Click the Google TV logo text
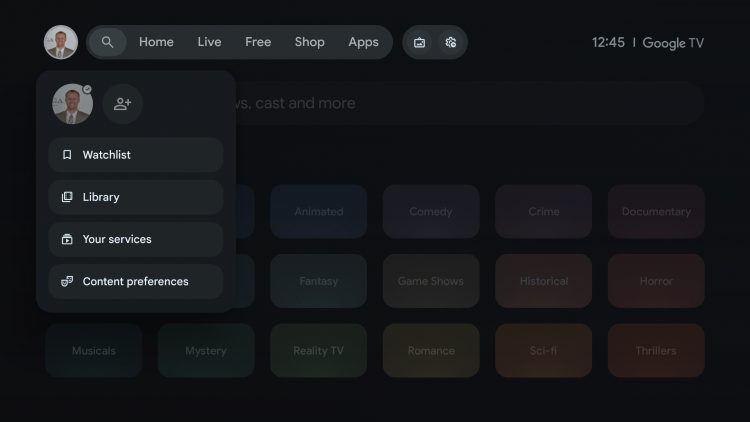750x422 pixels. click(673, 43)
